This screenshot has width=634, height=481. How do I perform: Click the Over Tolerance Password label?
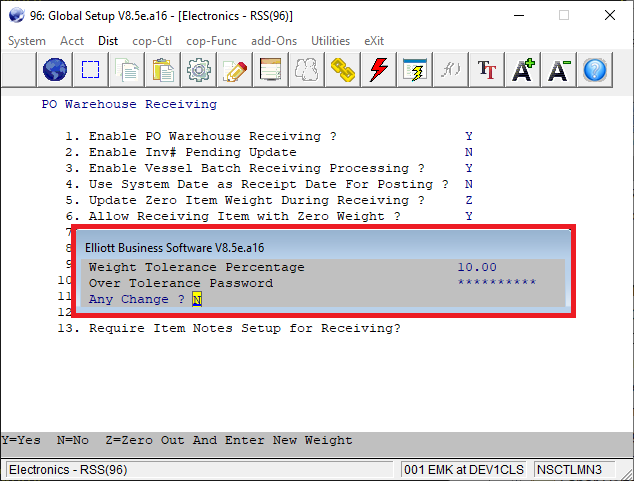click(x=181, y=283)
